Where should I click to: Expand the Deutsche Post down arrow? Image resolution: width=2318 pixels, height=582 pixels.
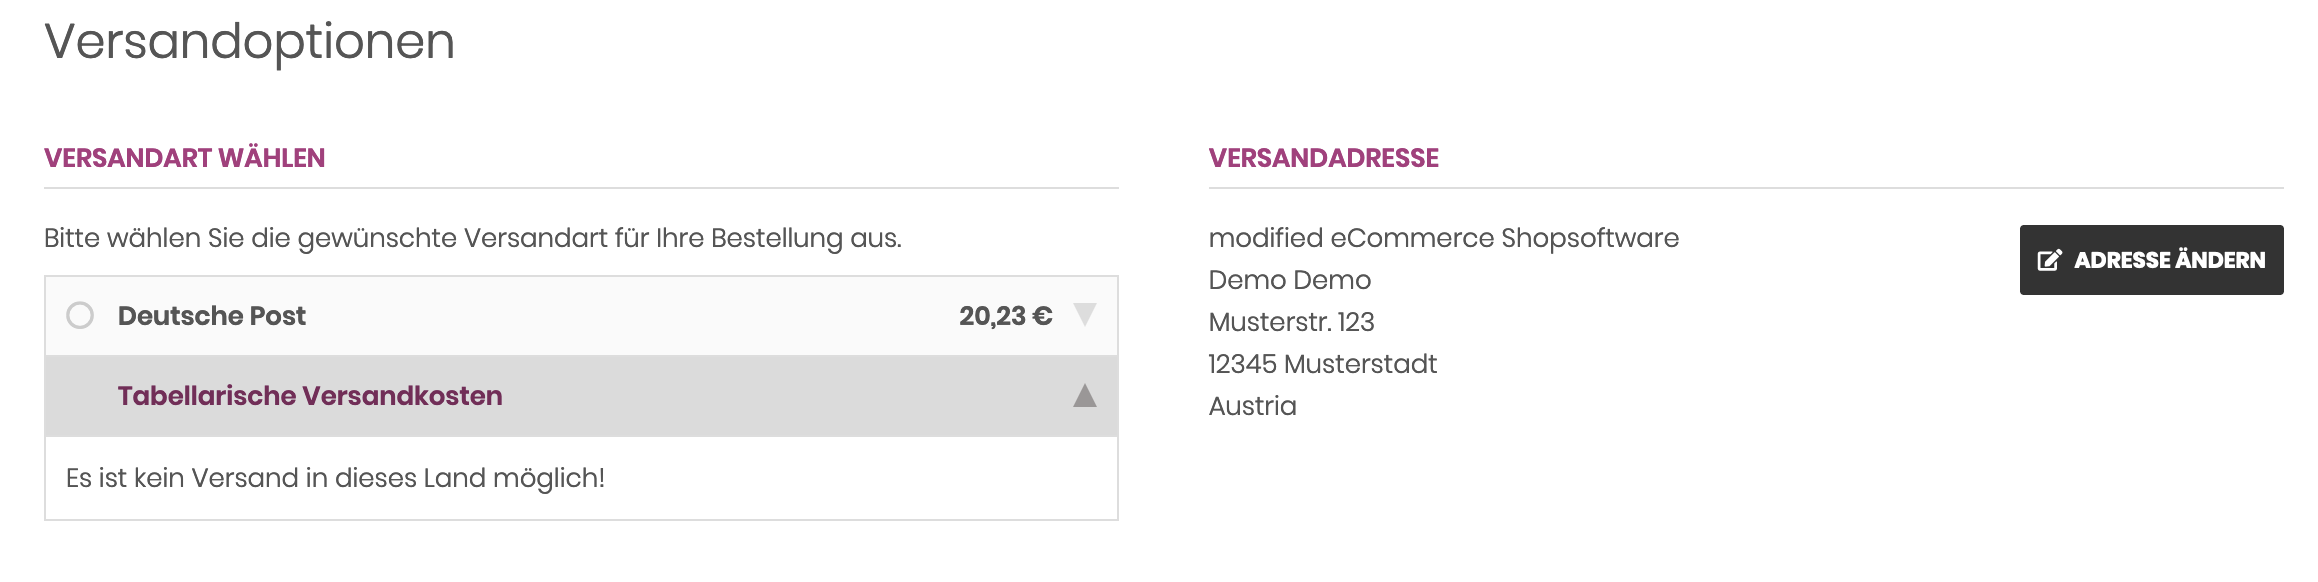tap(1085, 315)
